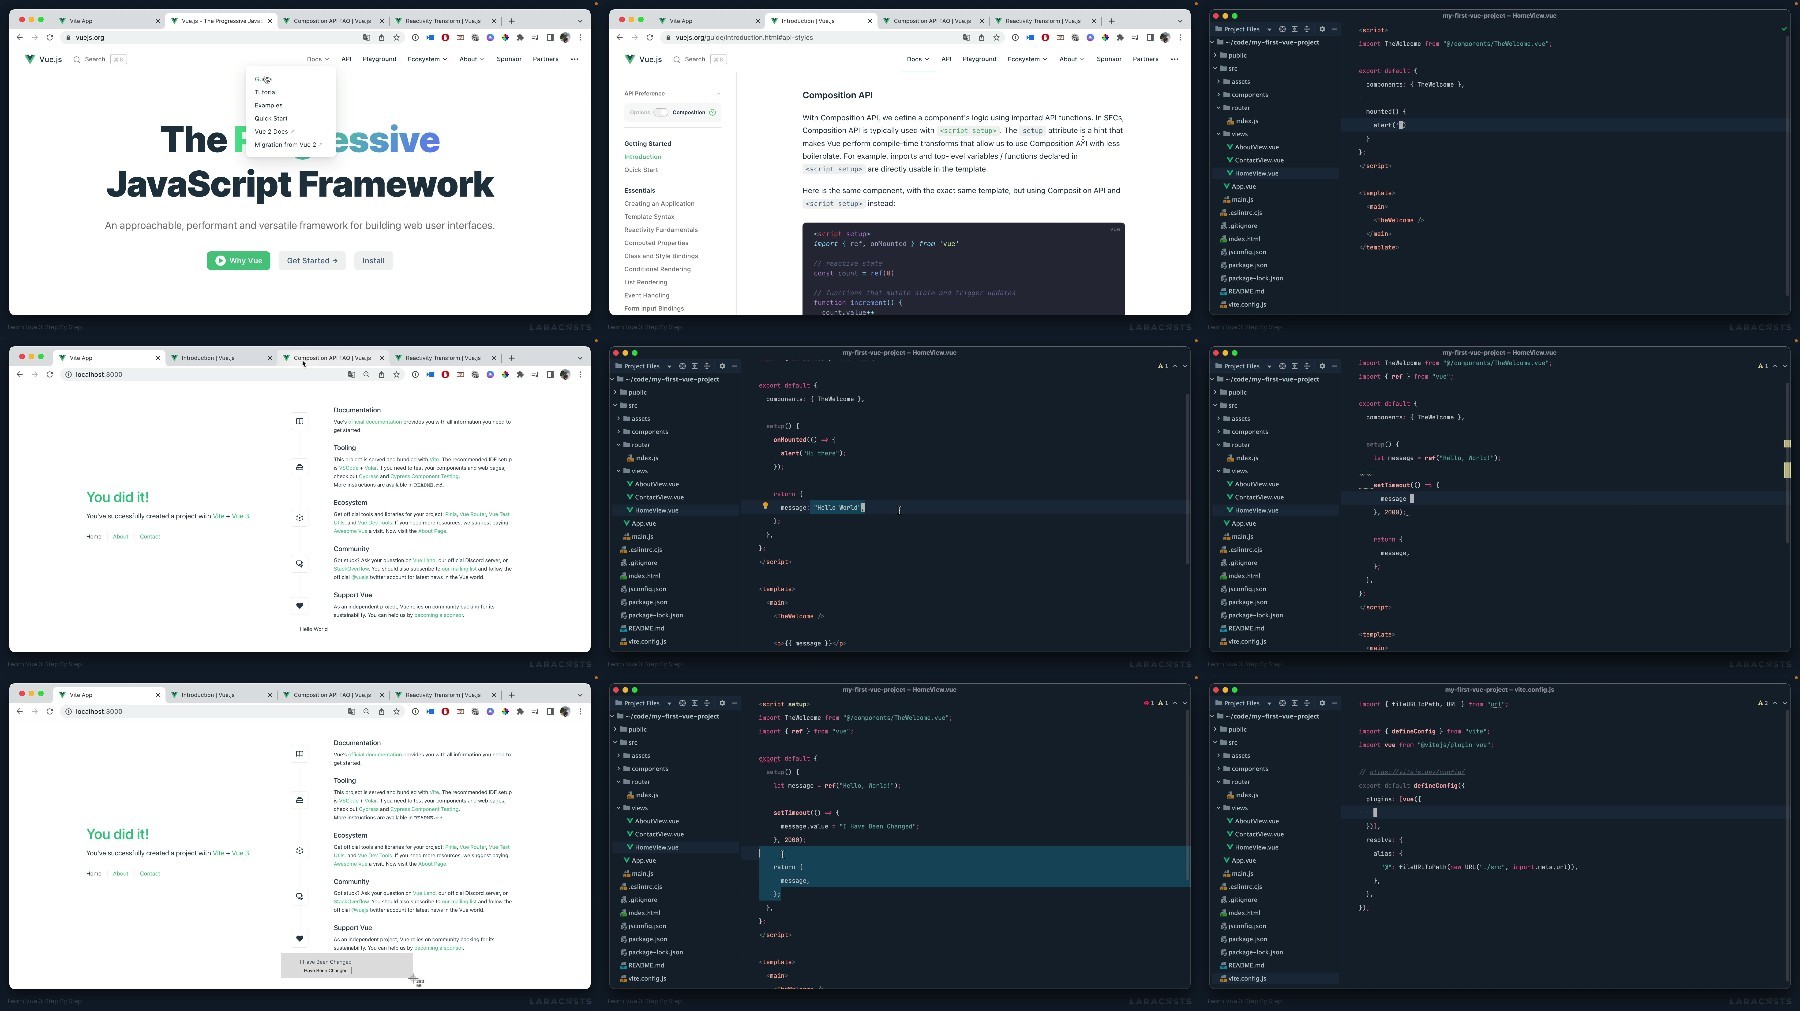Click Documentation icon on Hello World localhost page
Image resolution: width=1800 pixels, height=1011 pixels.
299,421
